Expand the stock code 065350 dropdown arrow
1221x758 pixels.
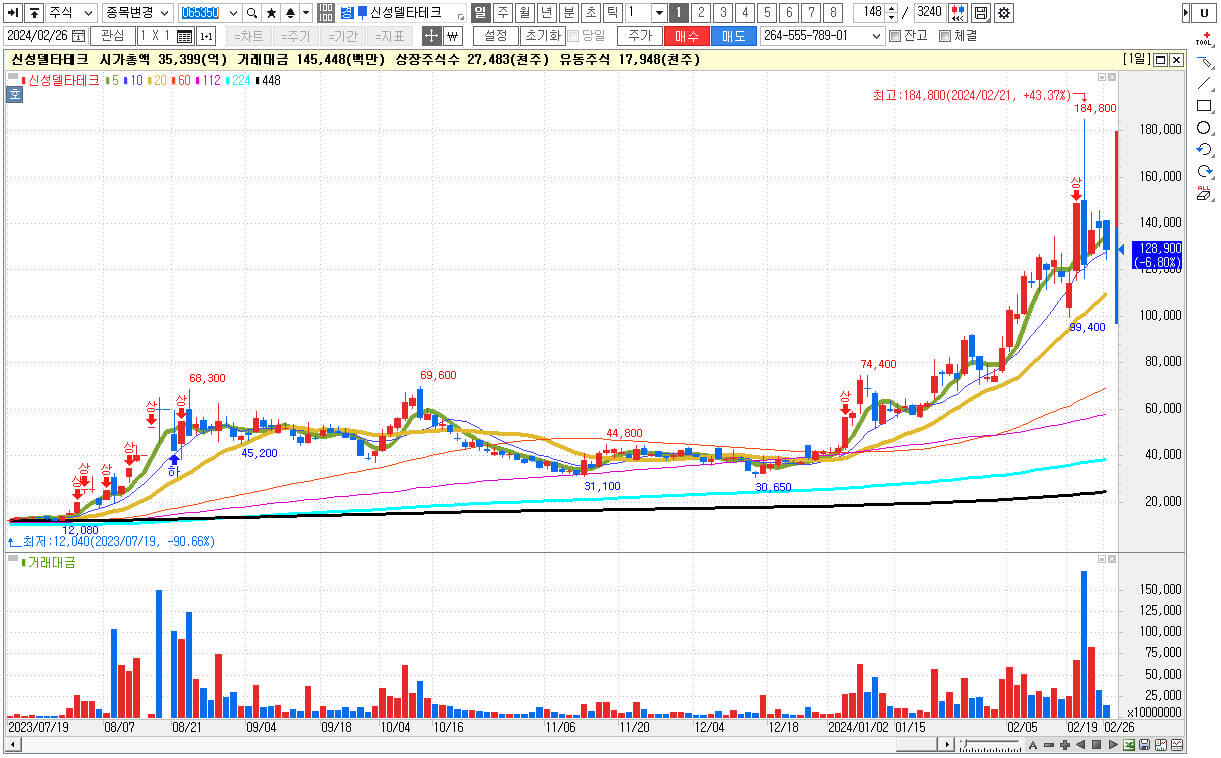[234, 13]
